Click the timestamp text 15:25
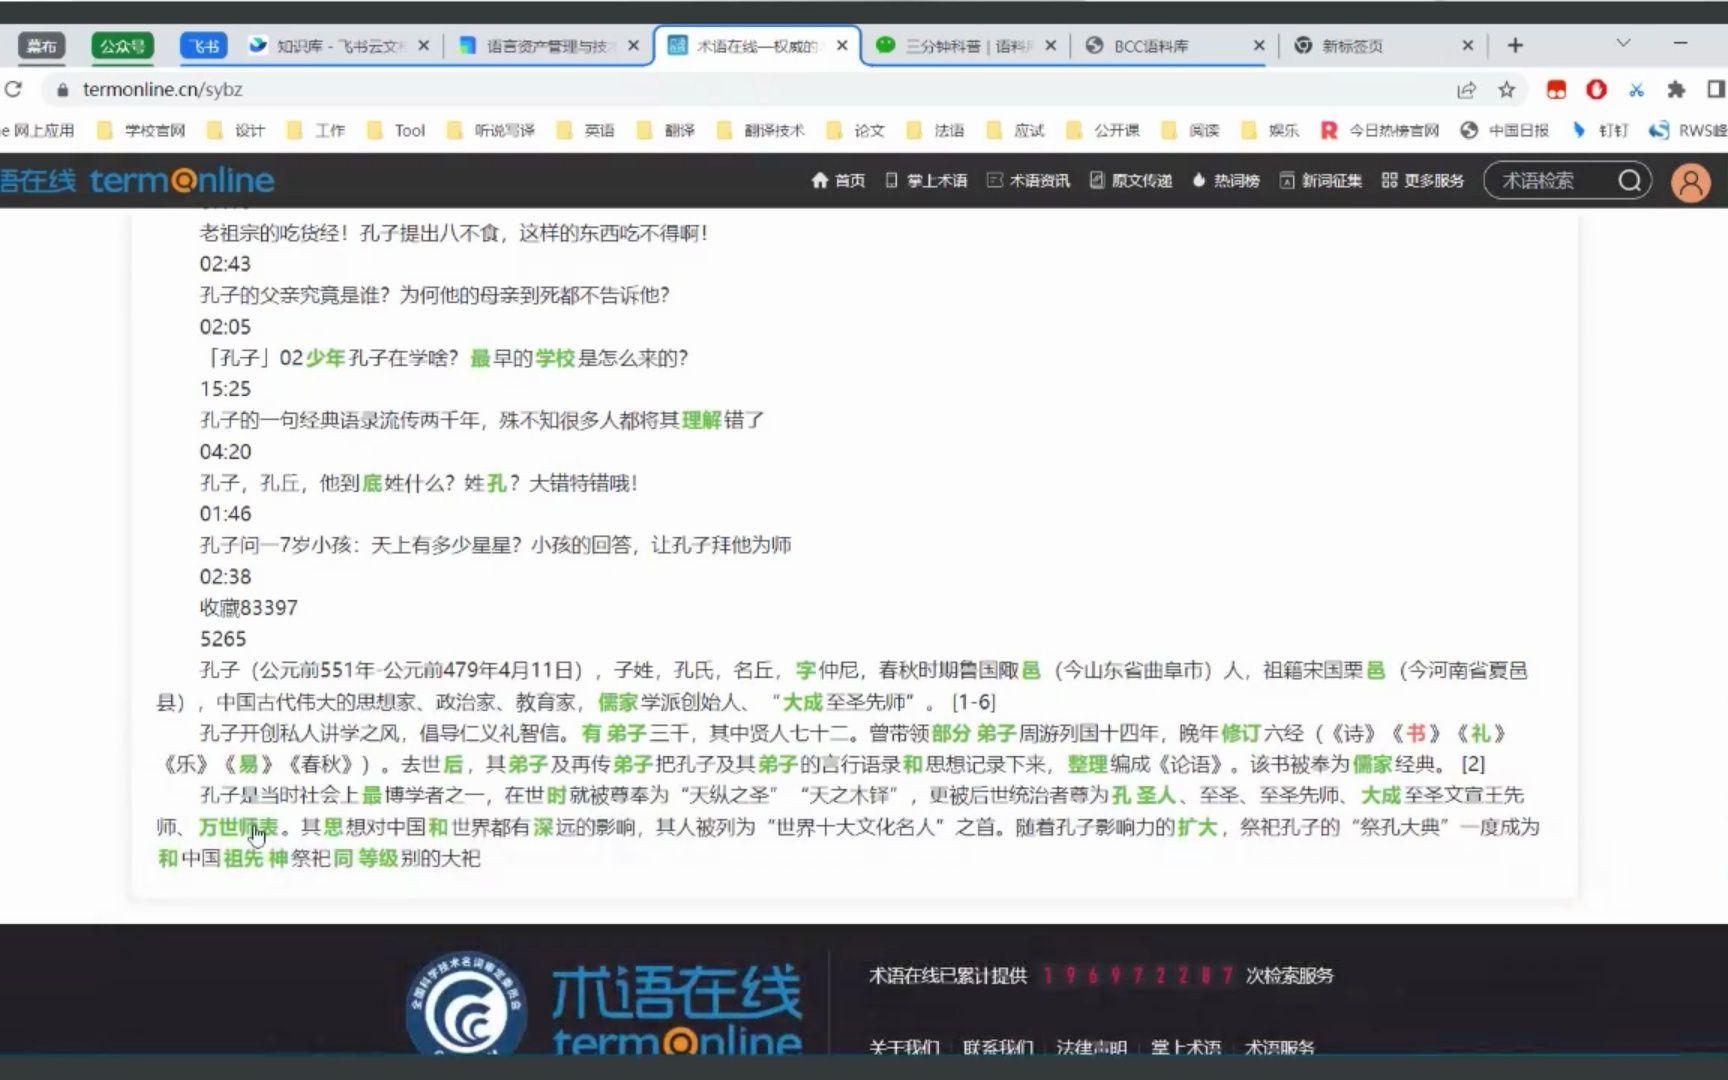1728x1080 pixels. click(225, 389)
